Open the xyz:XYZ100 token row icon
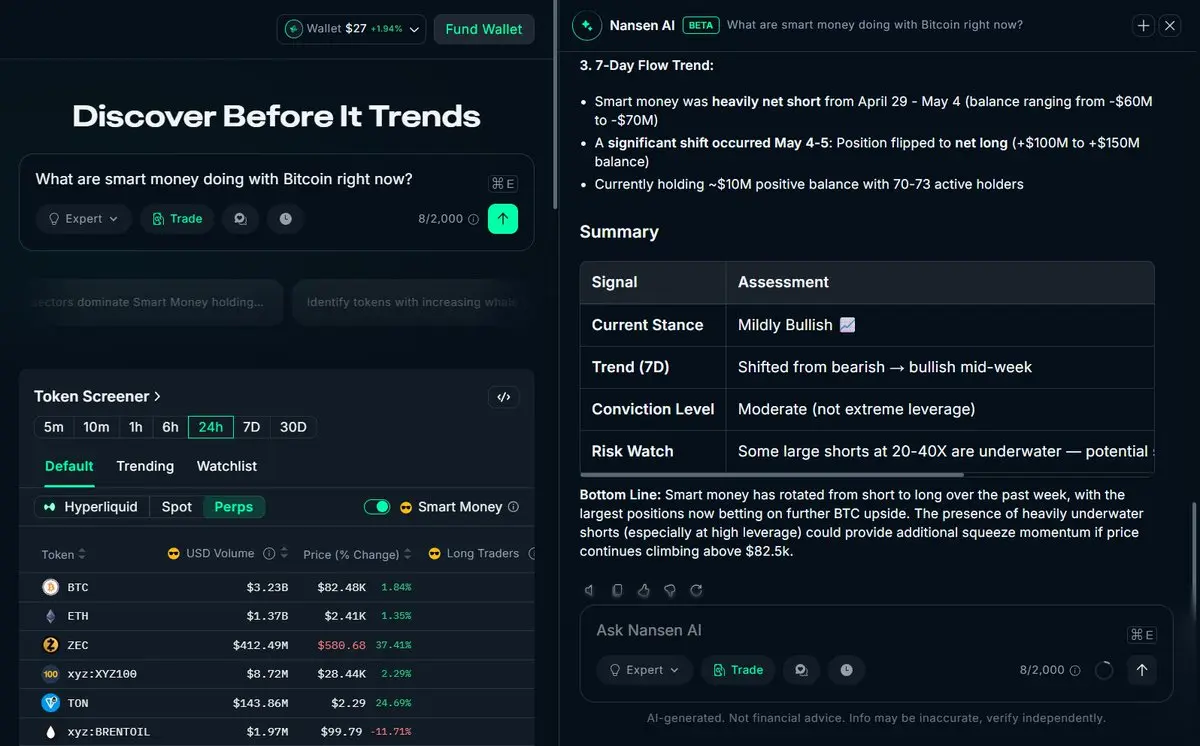Viewport: 1200px width, 746px height. point(50,674)
